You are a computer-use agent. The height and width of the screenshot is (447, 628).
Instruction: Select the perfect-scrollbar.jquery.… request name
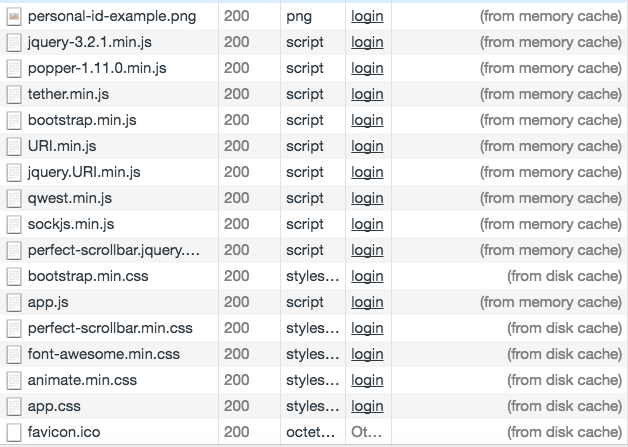114,251
